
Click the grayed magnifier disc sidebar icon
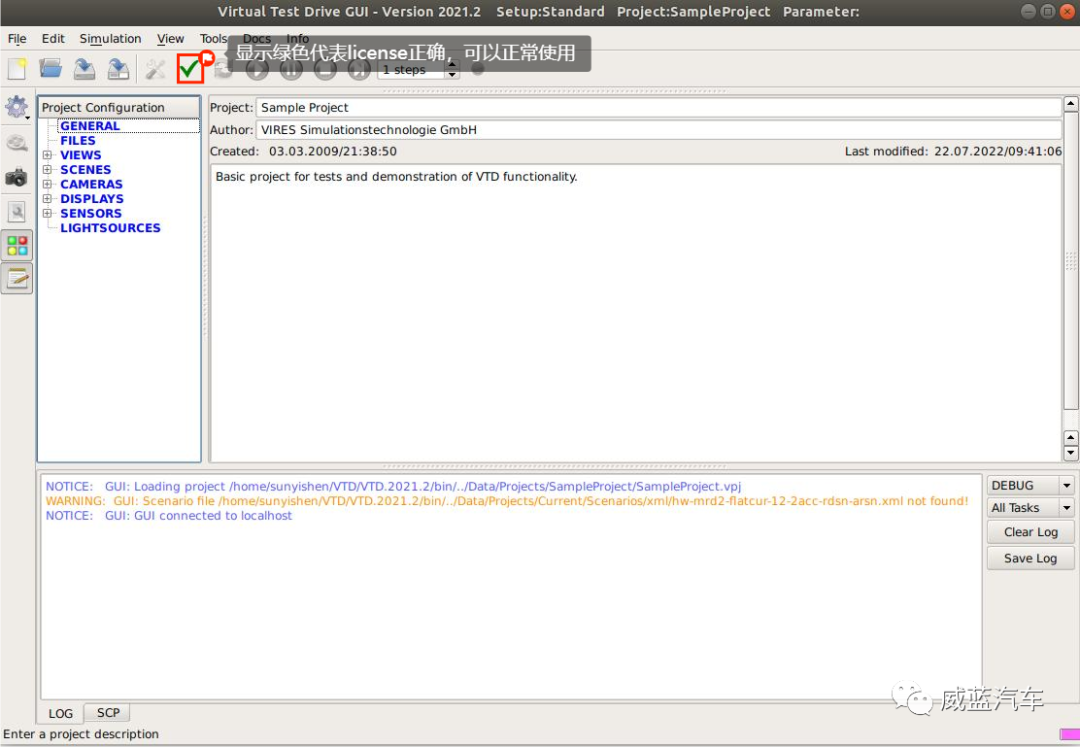pos(17,143)
